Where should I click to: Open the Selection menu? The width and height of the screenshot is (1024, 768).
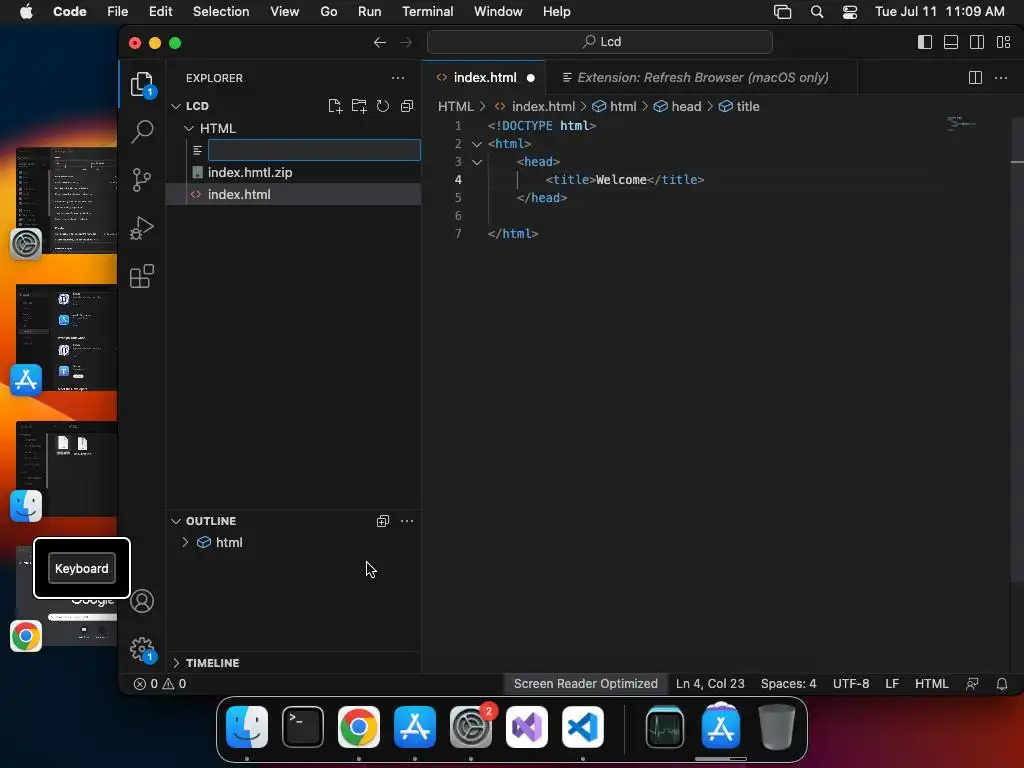tap(221, 12)
